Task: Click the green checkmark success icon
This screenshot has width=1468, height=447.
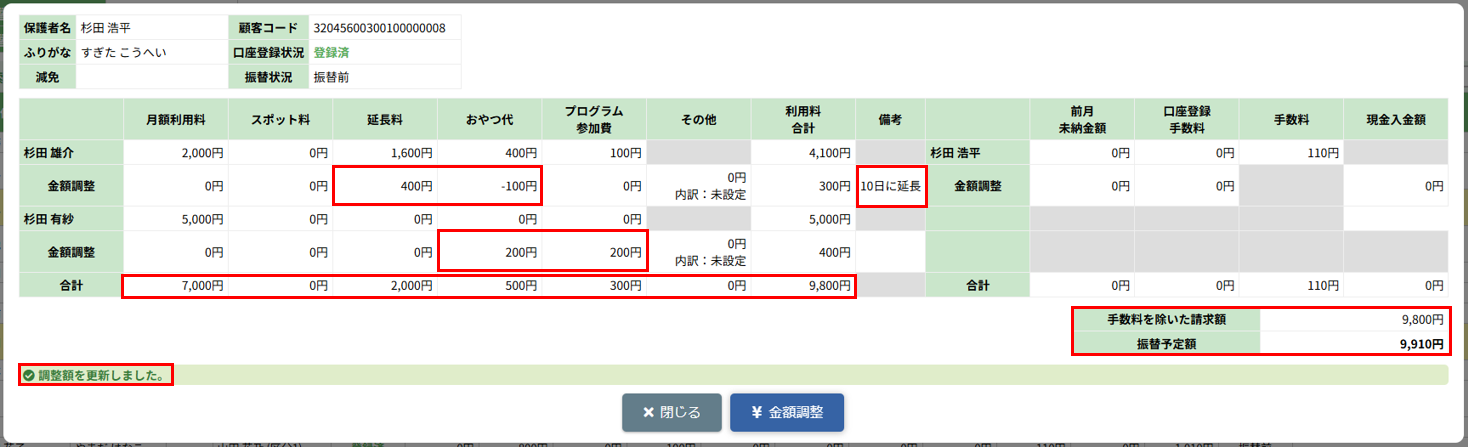Action: click(x=29, y=375)
